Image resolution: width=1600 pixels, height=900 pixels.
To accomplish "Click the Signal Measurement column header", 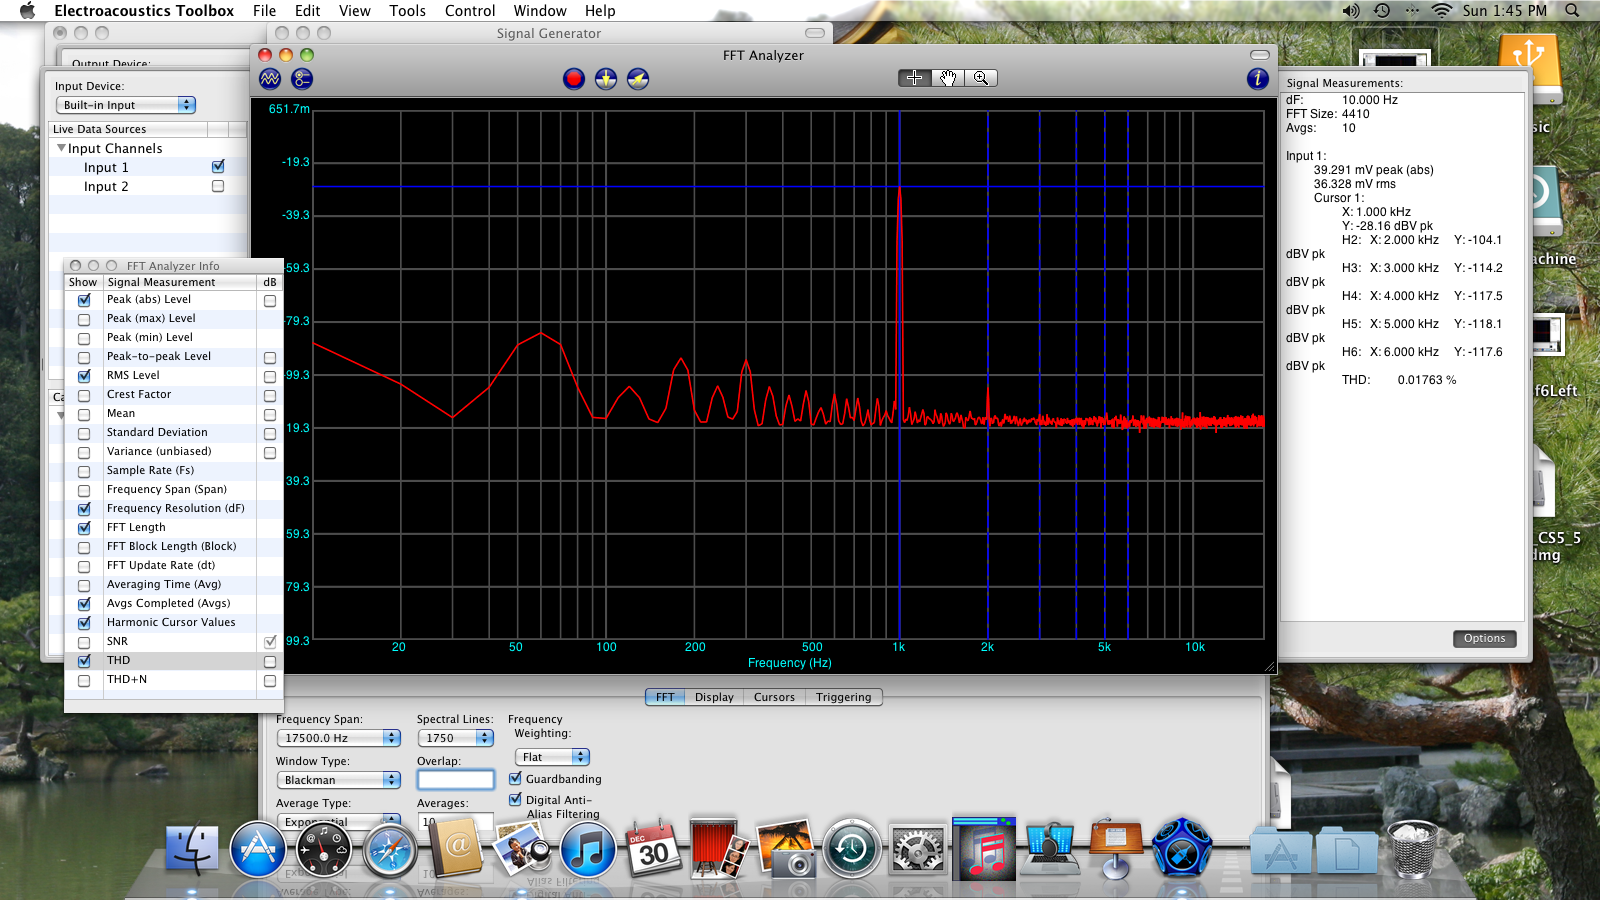I will click(x=180, y=282).
